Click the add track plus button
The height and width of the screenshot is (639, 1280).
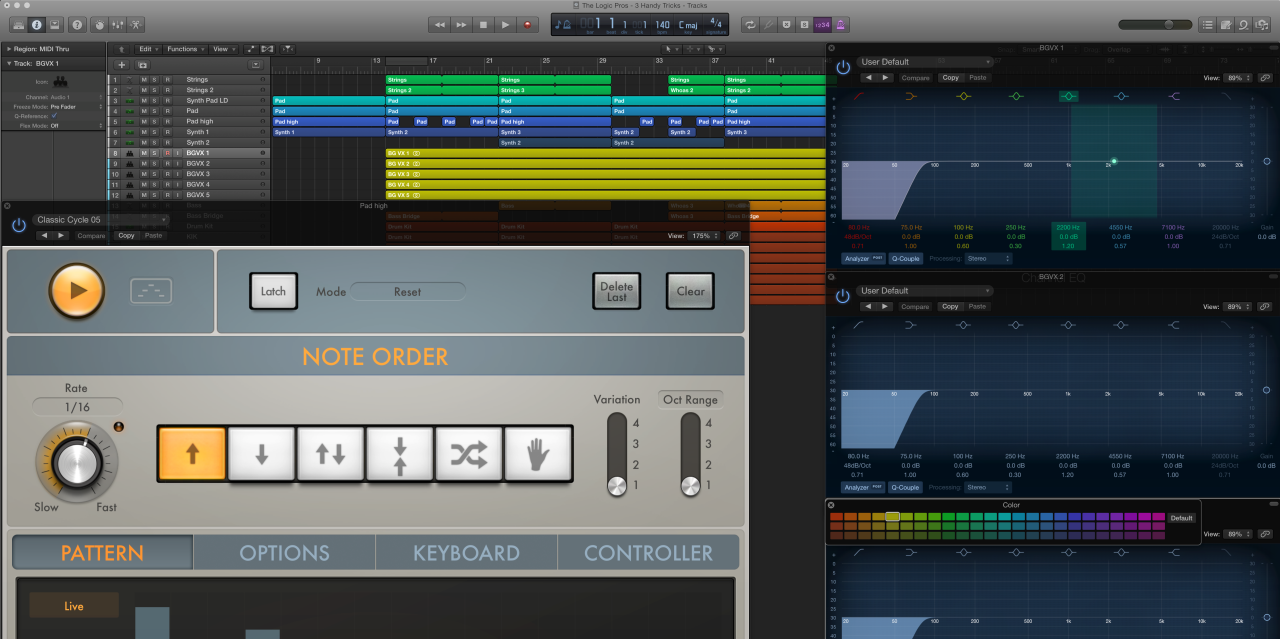(122, 64)
